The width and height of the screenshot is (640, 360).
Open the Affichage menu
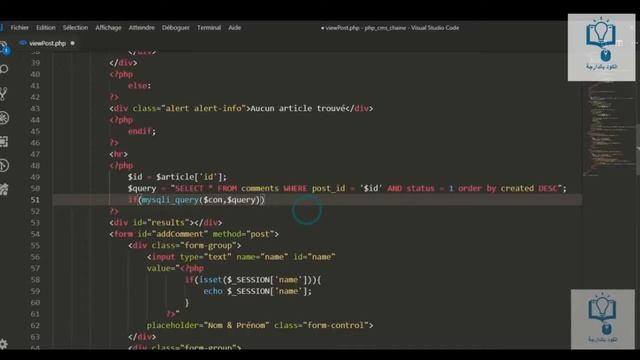(108, 28)
